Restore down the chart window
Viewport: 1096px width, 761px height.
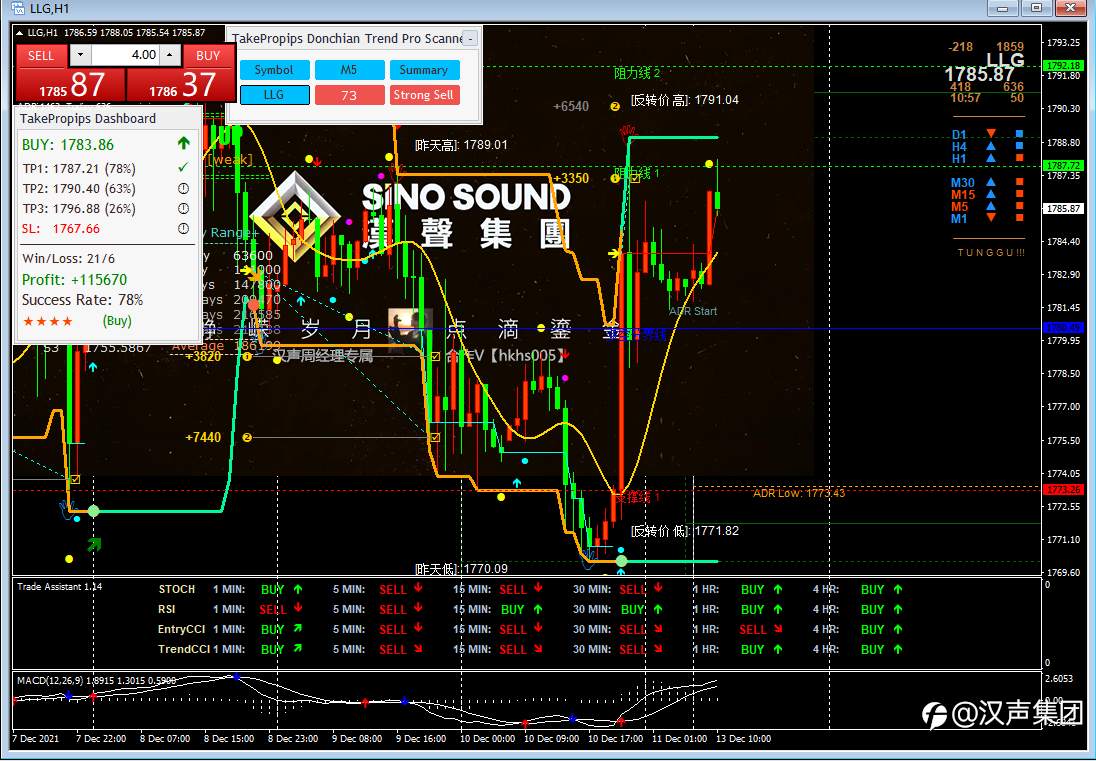pos(1037,8)
